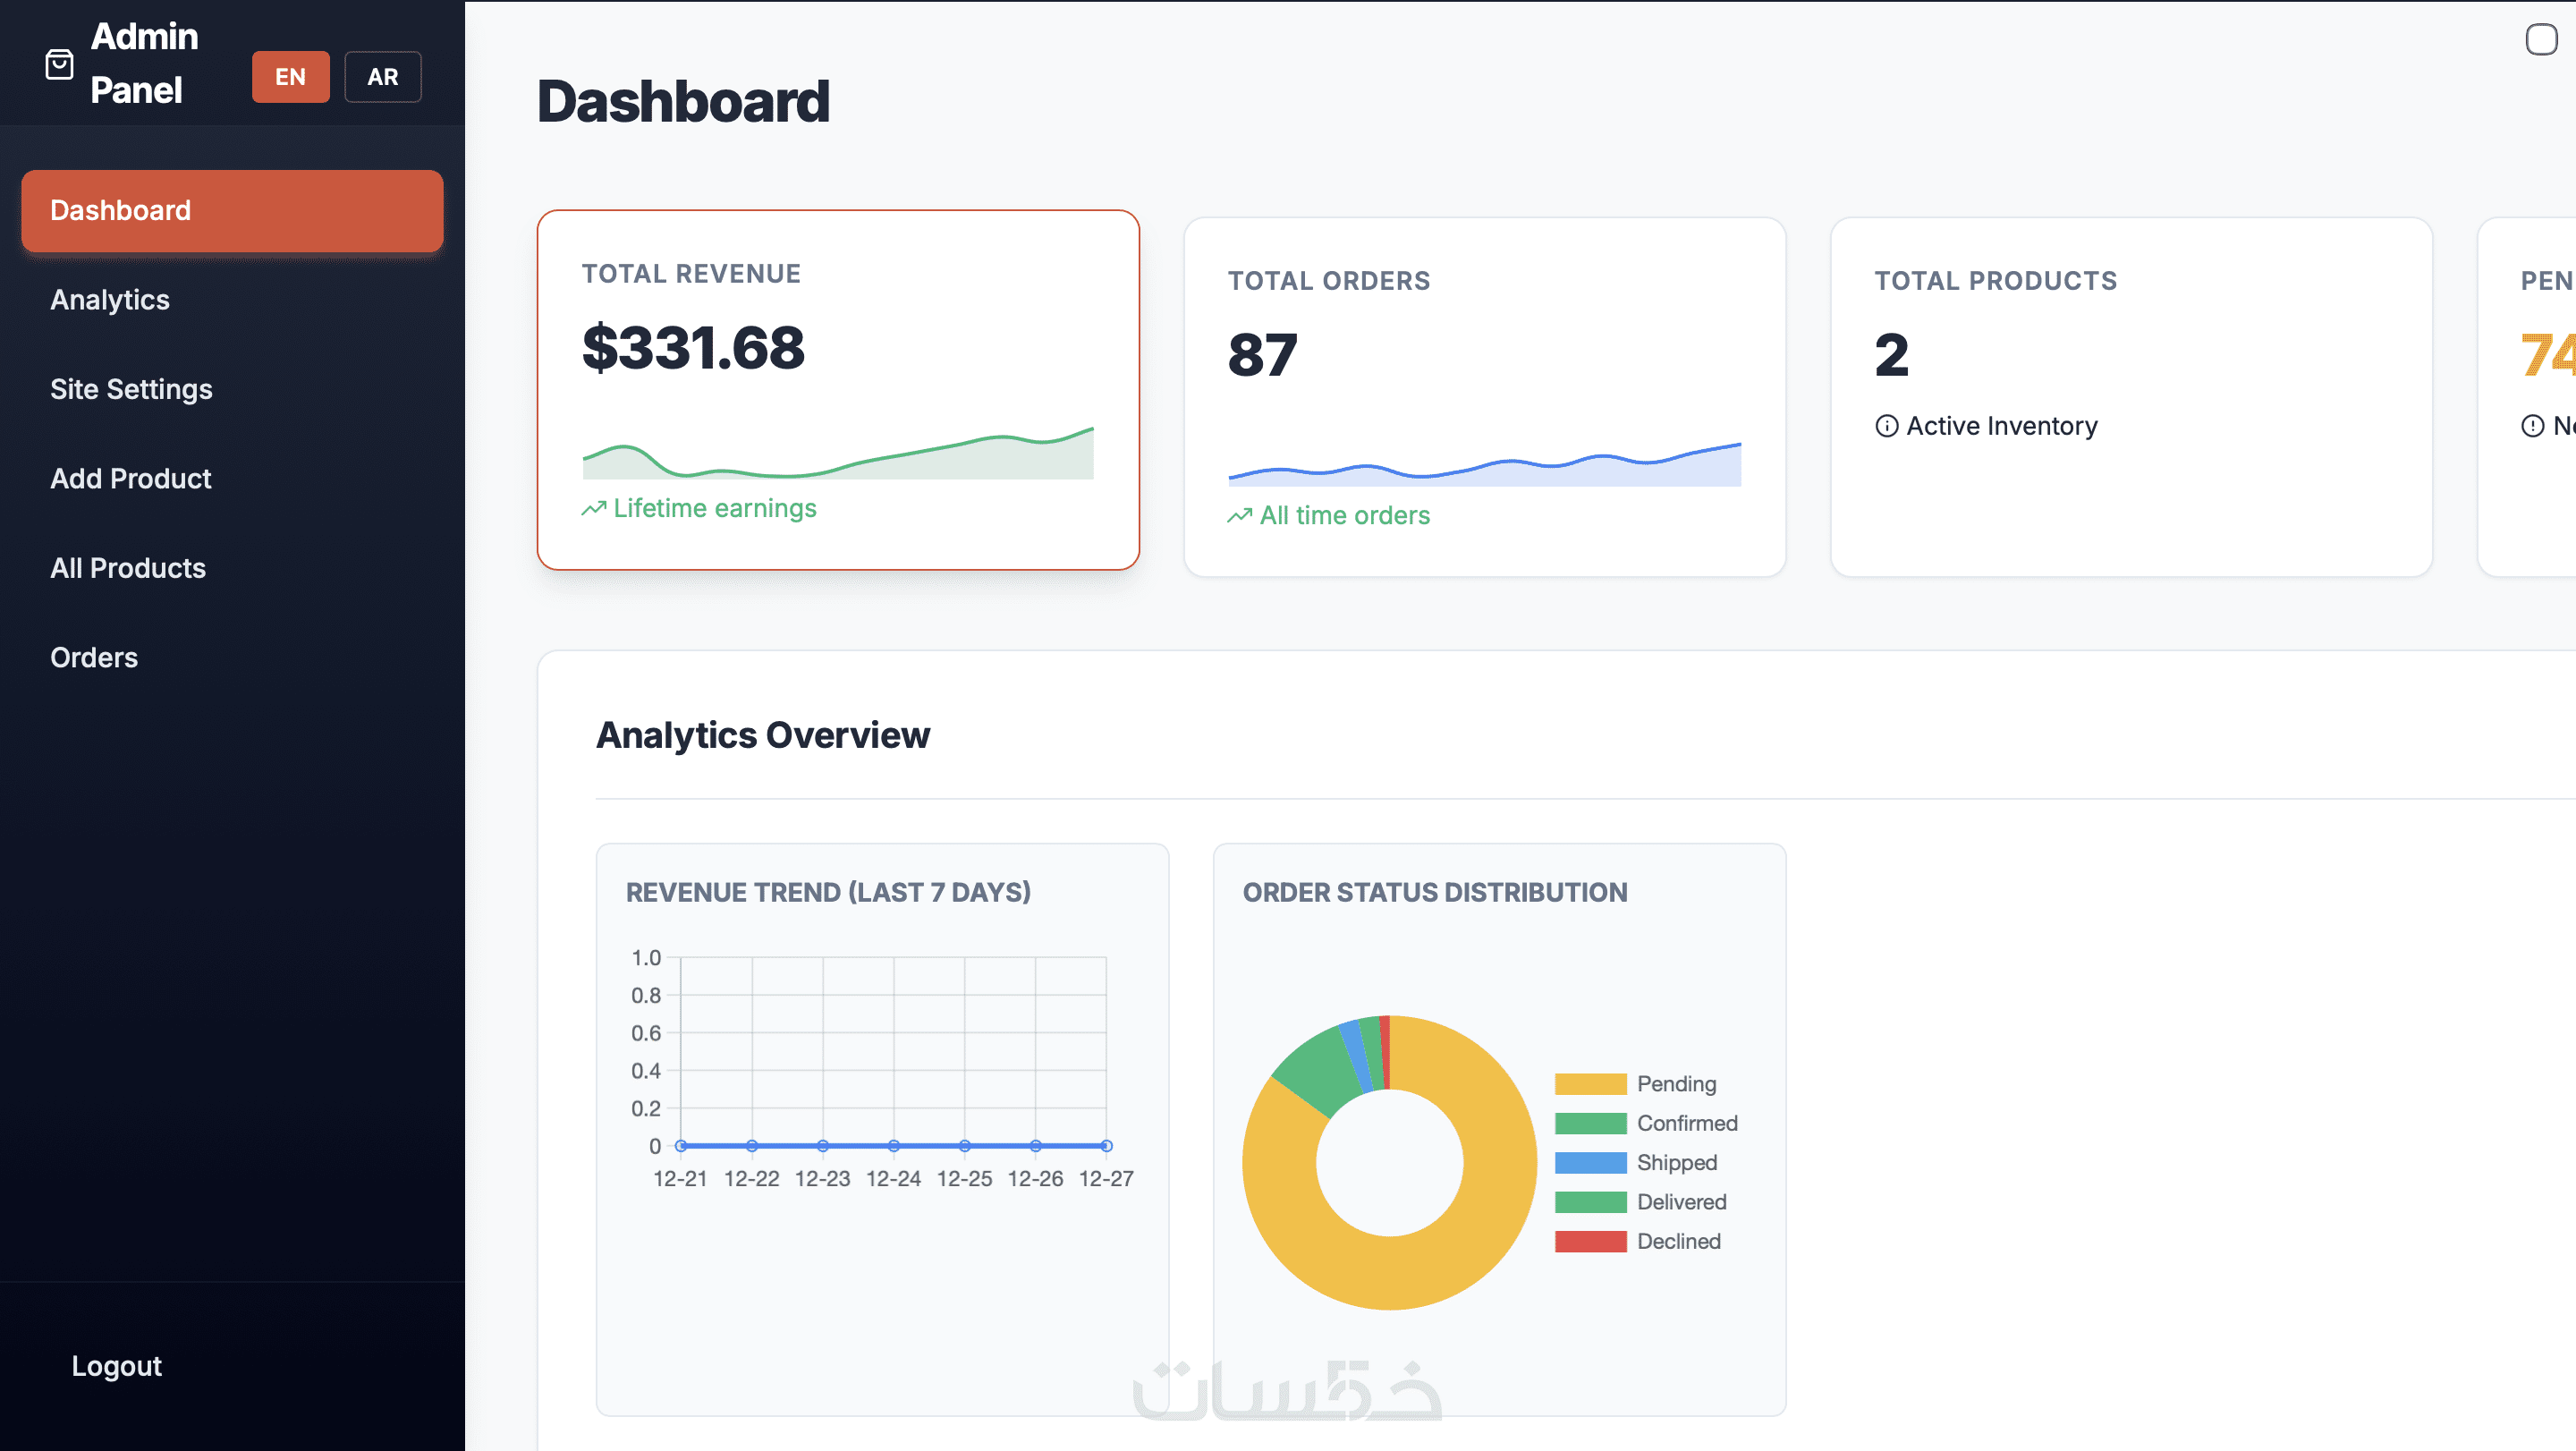The image size is (2576, 1451).
Task: Select the Dashboard sidebar item
Action: click(232, 211)
